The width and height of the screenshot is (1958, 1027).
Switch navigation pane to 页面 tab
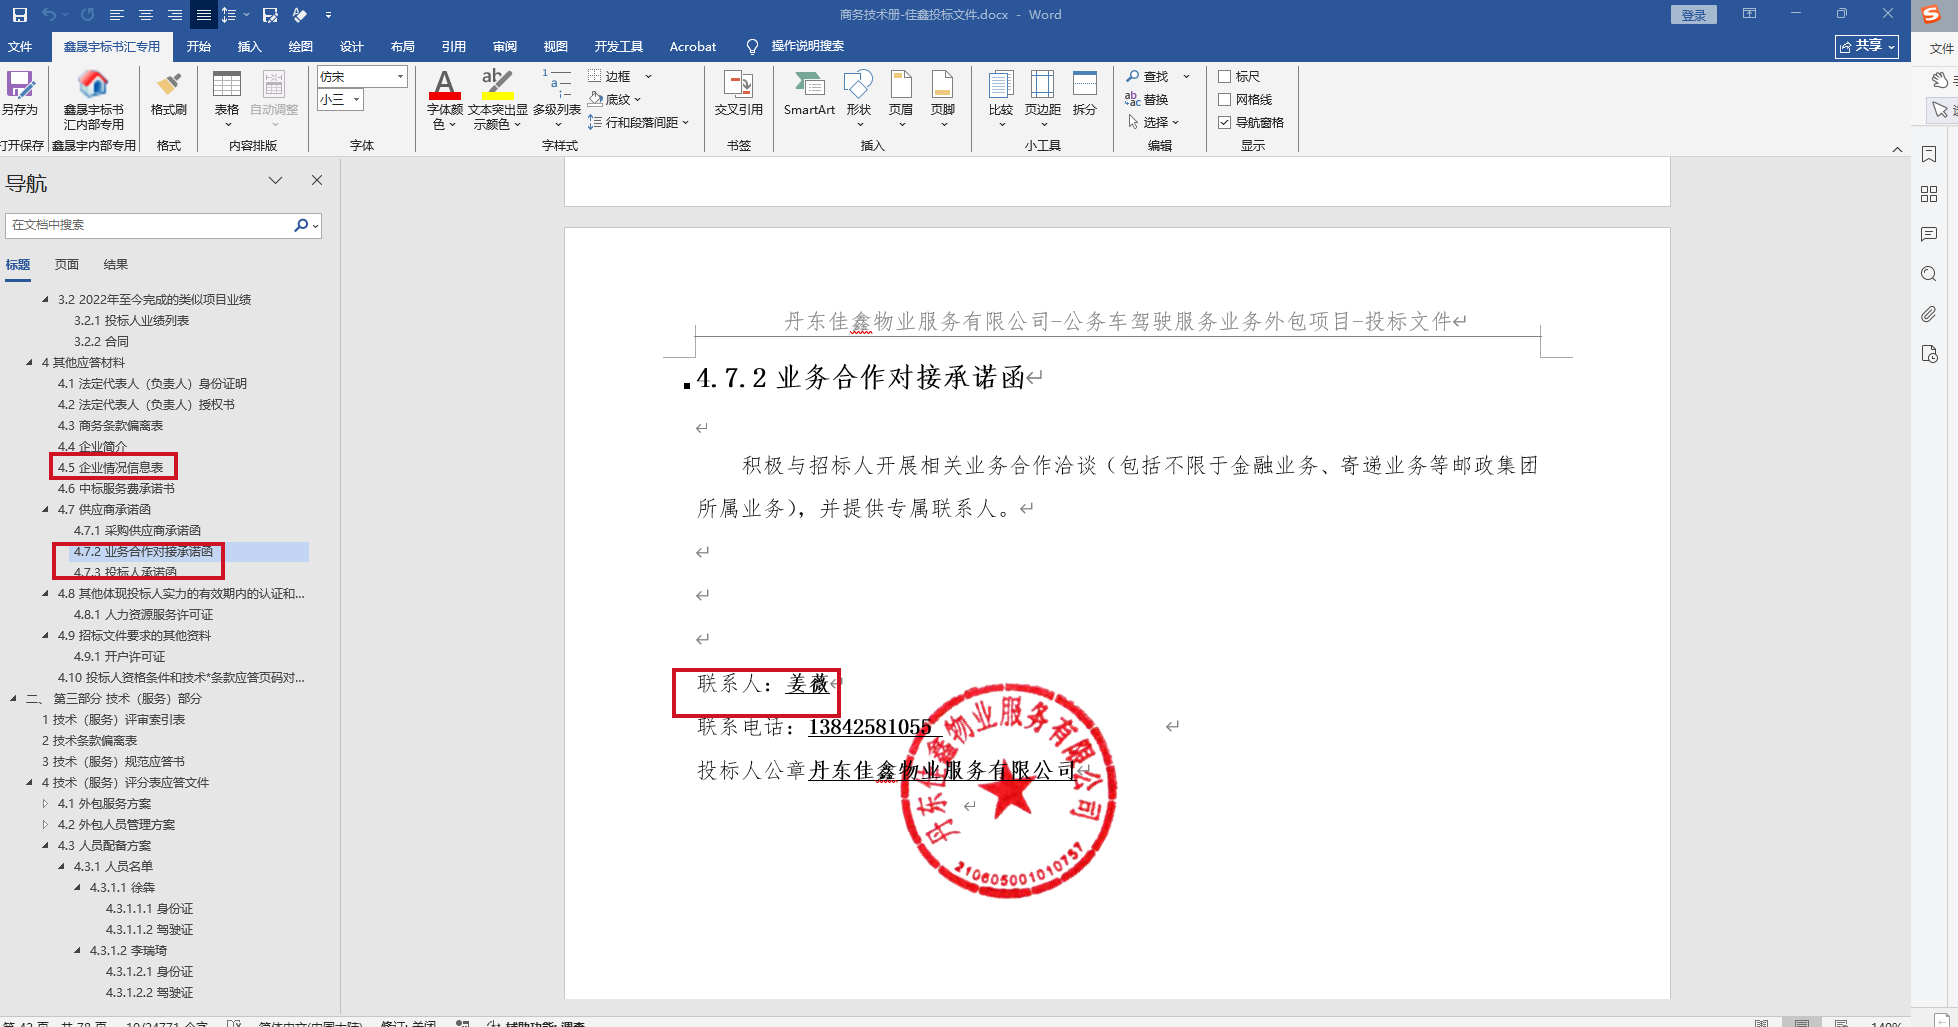67,264
